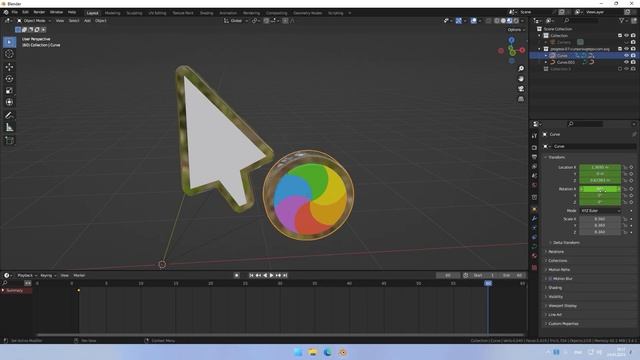Viewport: 640px width, 360px height.
Task: Toggle viewport visibility of Collection
Action: point(627,36)
